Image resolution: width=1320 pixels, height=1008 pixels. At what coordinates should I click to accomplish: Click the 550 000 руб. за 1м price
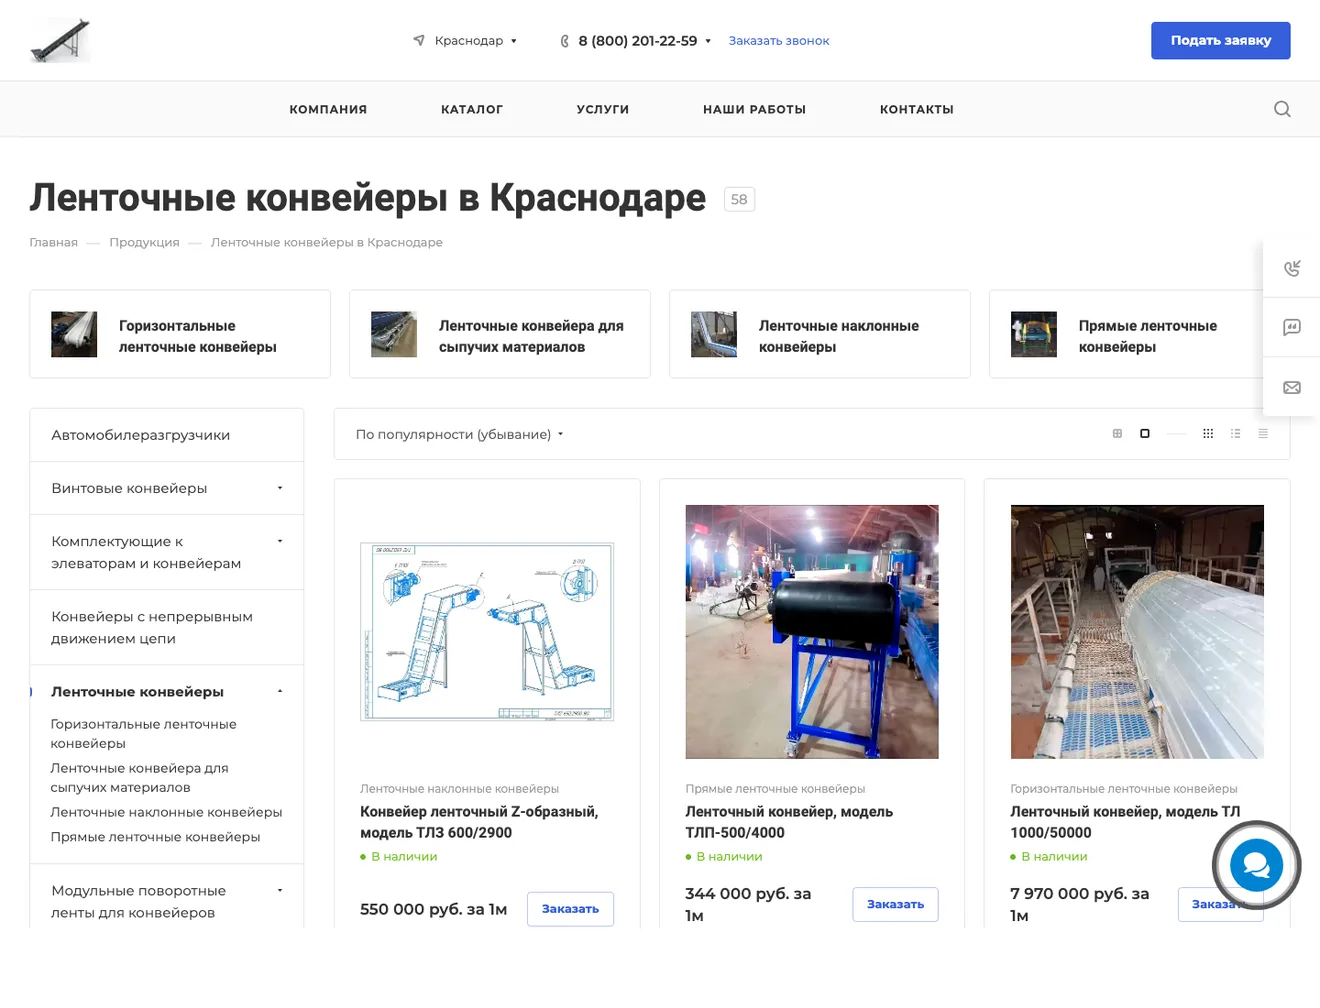[x=434, y=909]
